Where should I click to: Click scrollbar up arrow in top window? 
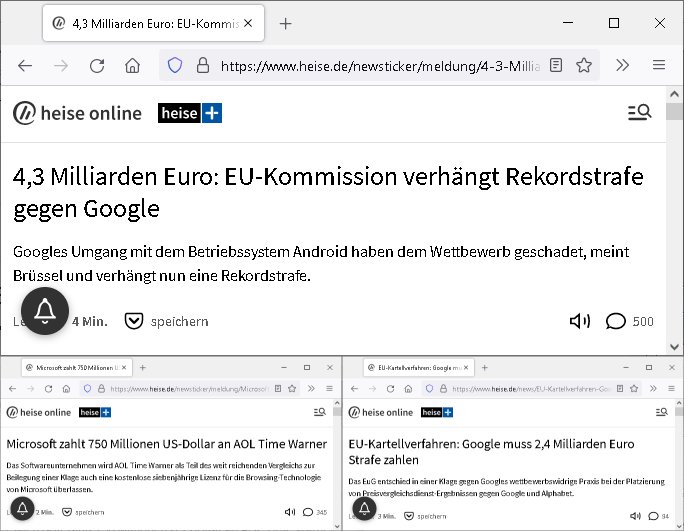point(674,94)
